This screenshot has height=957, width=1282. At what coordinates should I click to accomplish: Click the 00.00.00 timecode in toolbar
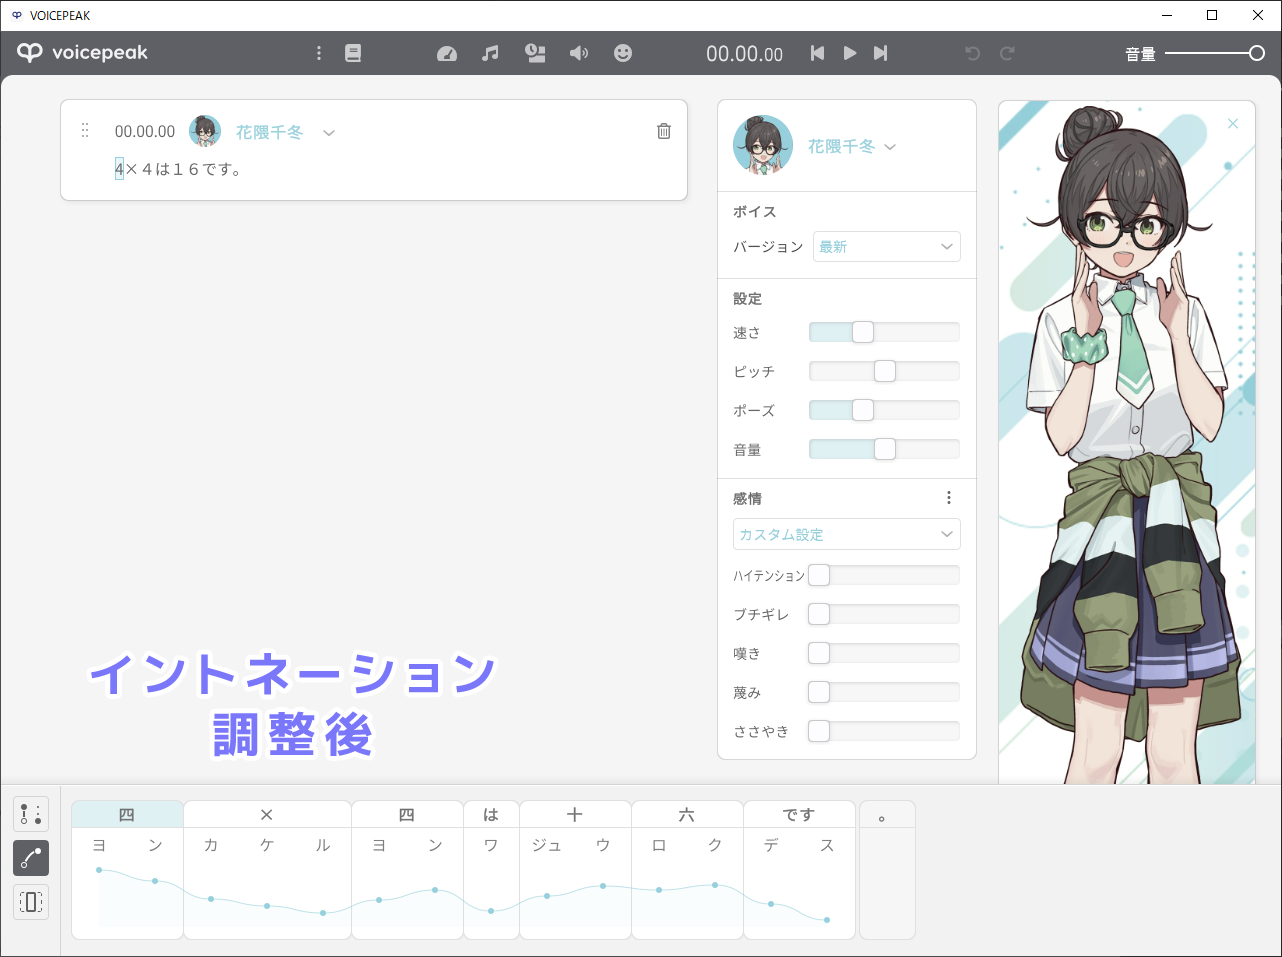click(744, 54)
